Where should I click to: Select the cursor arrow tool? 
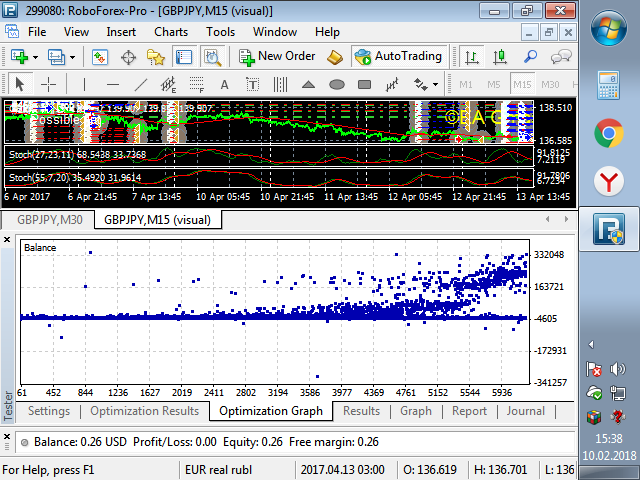[x=21, y=84]
